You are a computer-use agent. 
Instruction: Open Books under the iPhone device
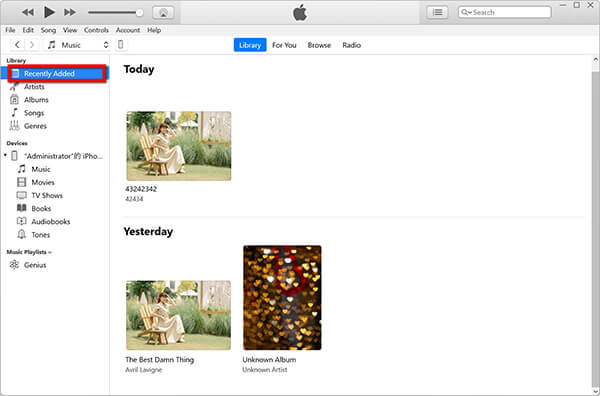point(41,209)
